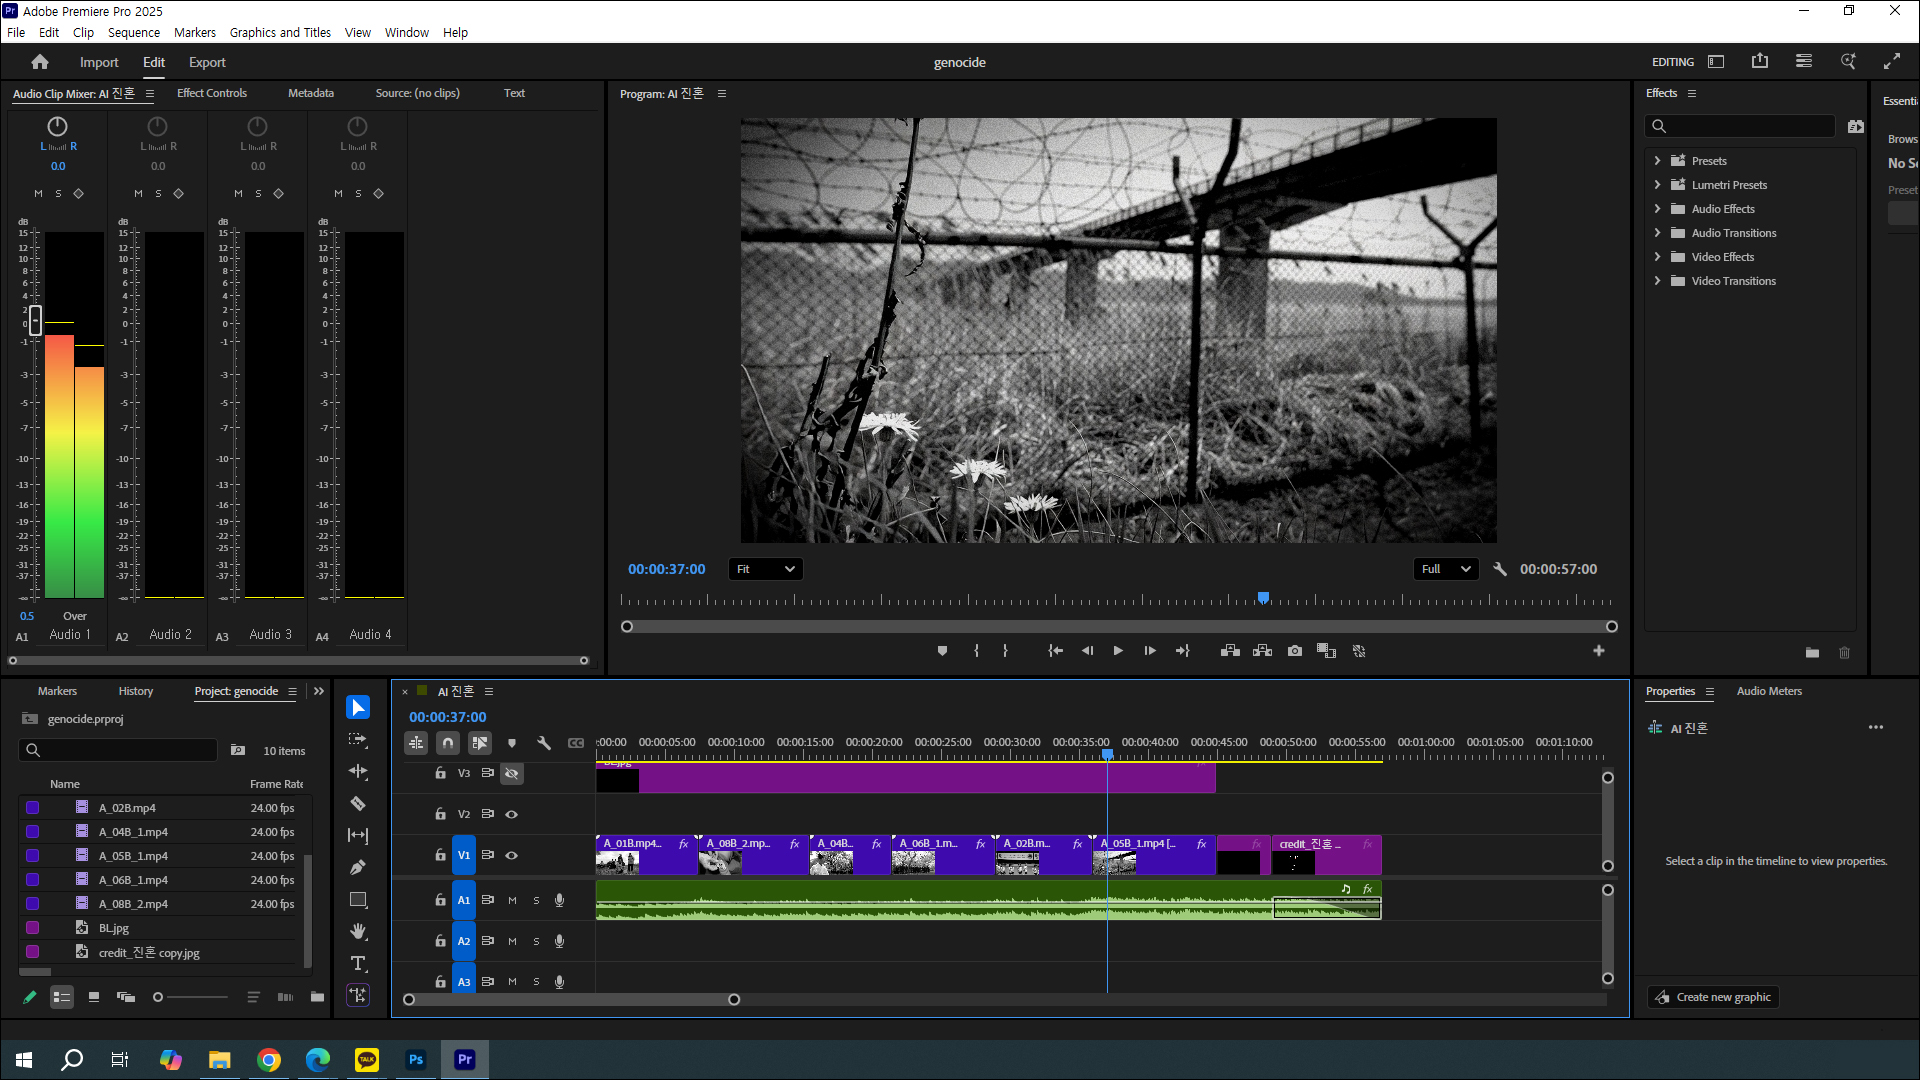The height and width of the screenshot is (1080, 1920).
Task: Select the Razor tool
Action: (358, 804)
